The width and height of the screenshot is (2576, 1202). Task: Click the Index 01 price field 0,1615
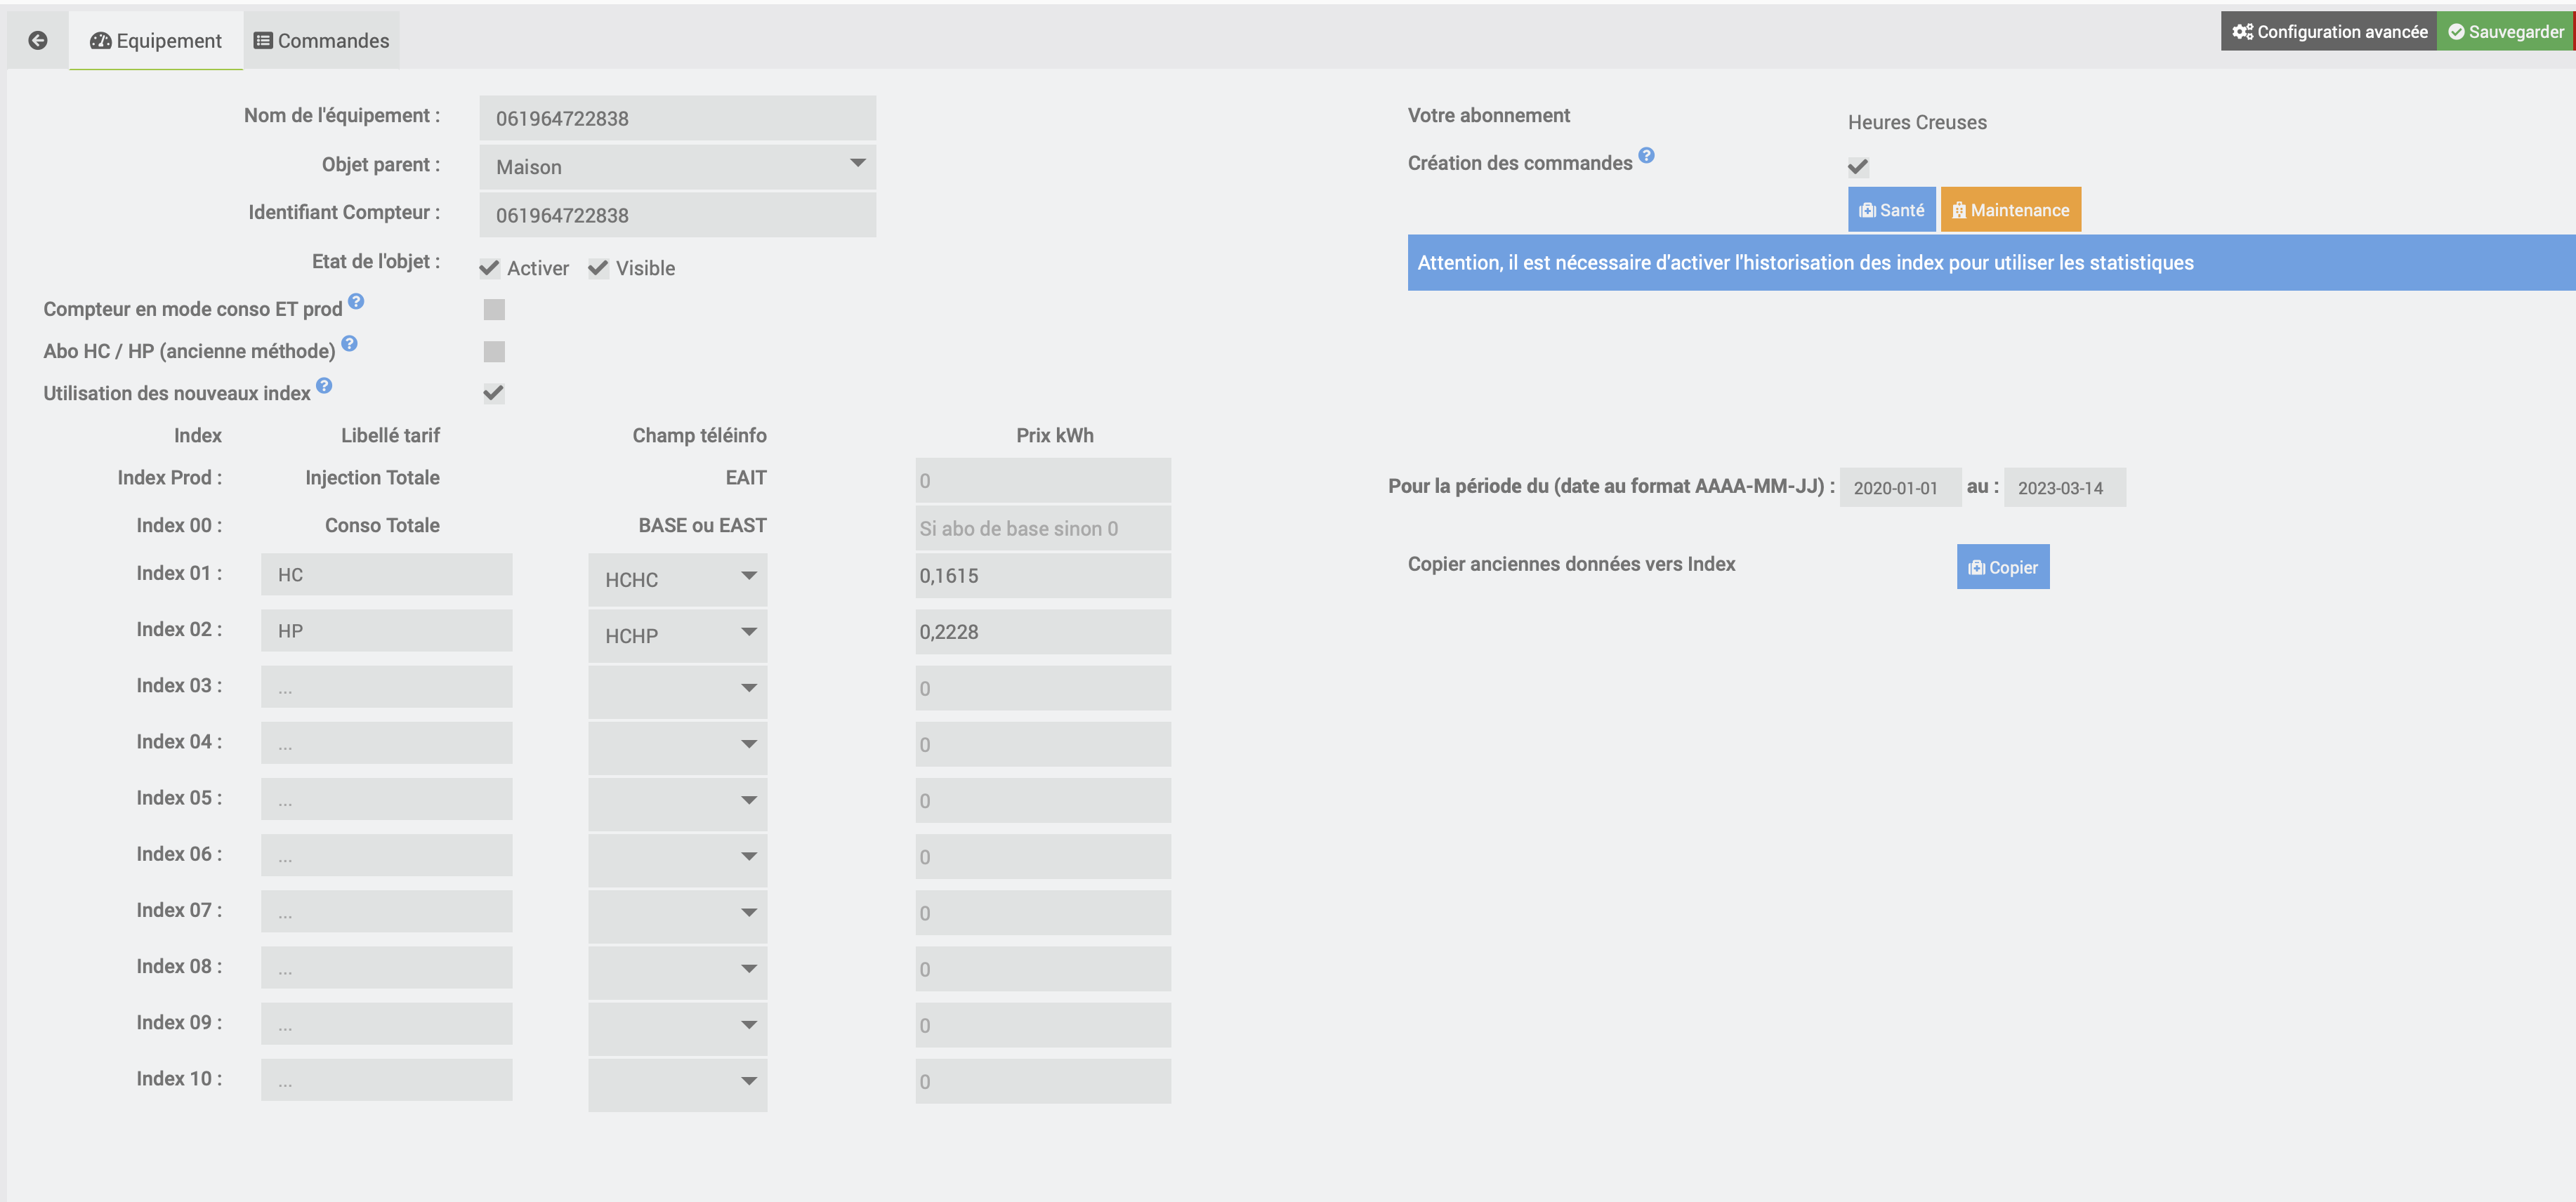point(1042,576)
